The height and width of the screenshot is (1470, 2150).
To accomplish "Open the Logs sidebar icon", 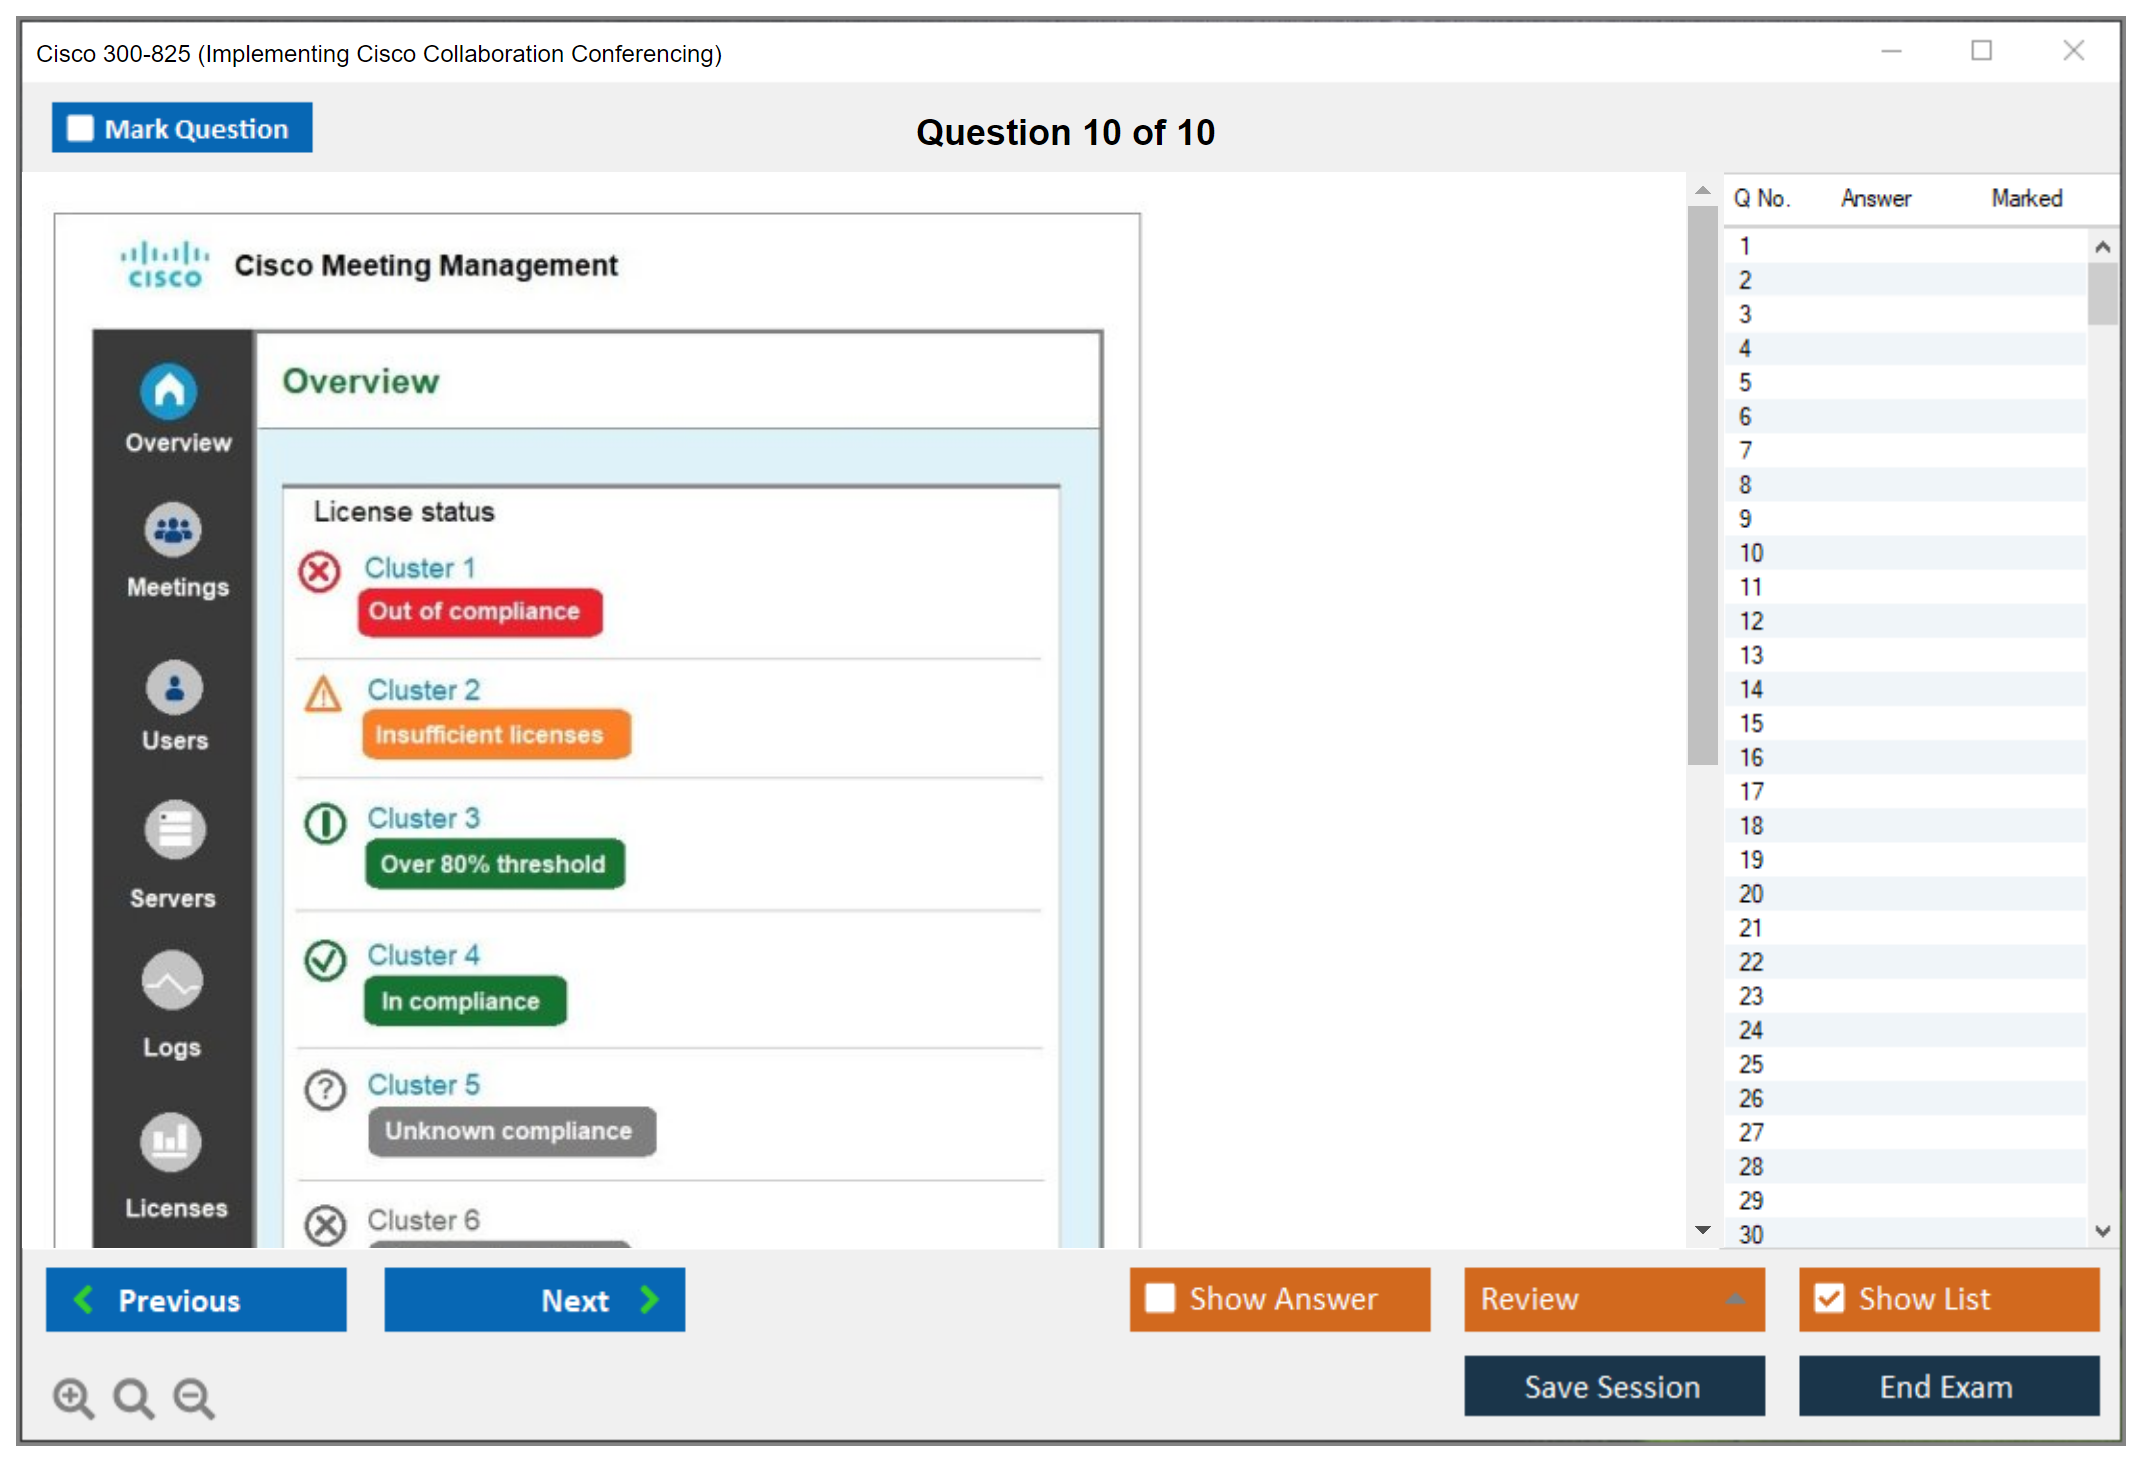I will point(172,981).
